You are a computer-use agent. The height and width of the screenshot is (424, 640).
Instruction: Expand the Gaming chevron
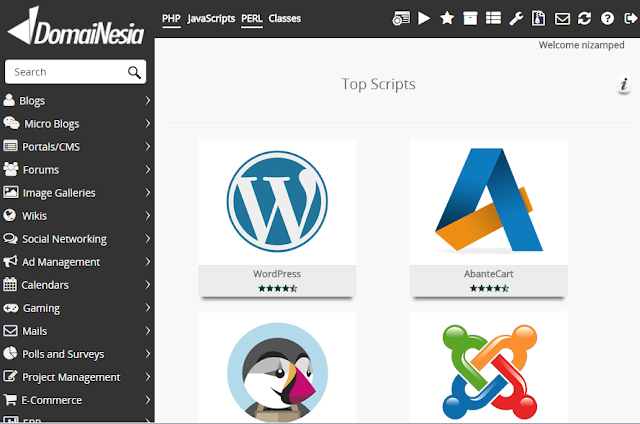point(148,308)
